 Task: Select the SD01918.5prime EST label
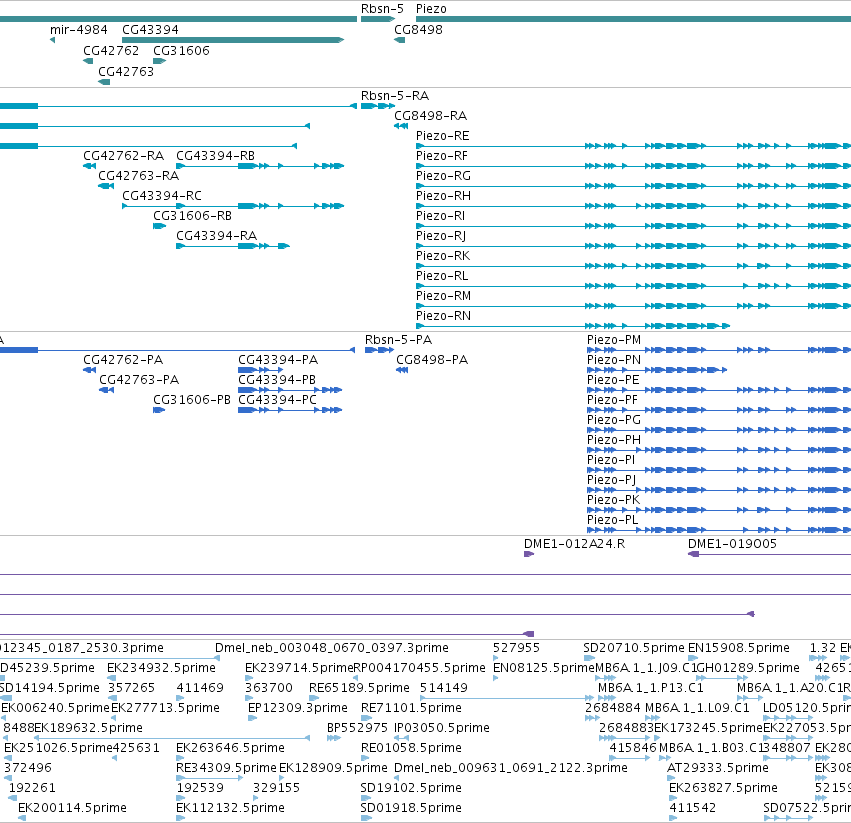click(411, 808)
